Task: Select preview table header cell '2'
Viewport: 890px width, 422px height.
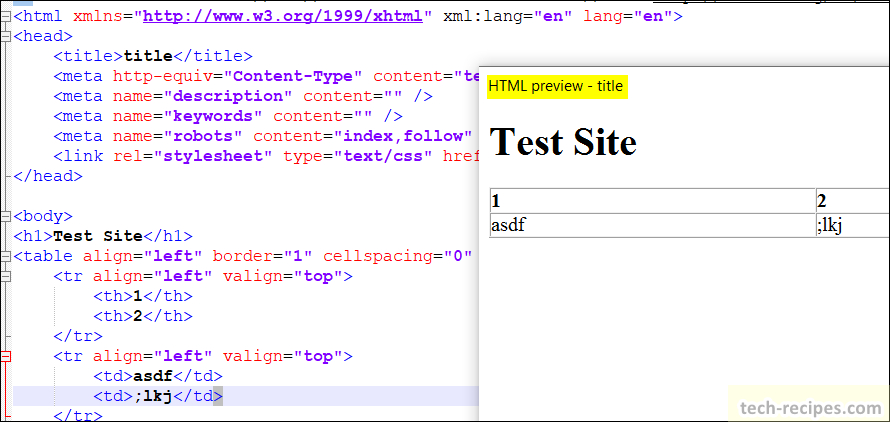Action: [x=853, y=200]
